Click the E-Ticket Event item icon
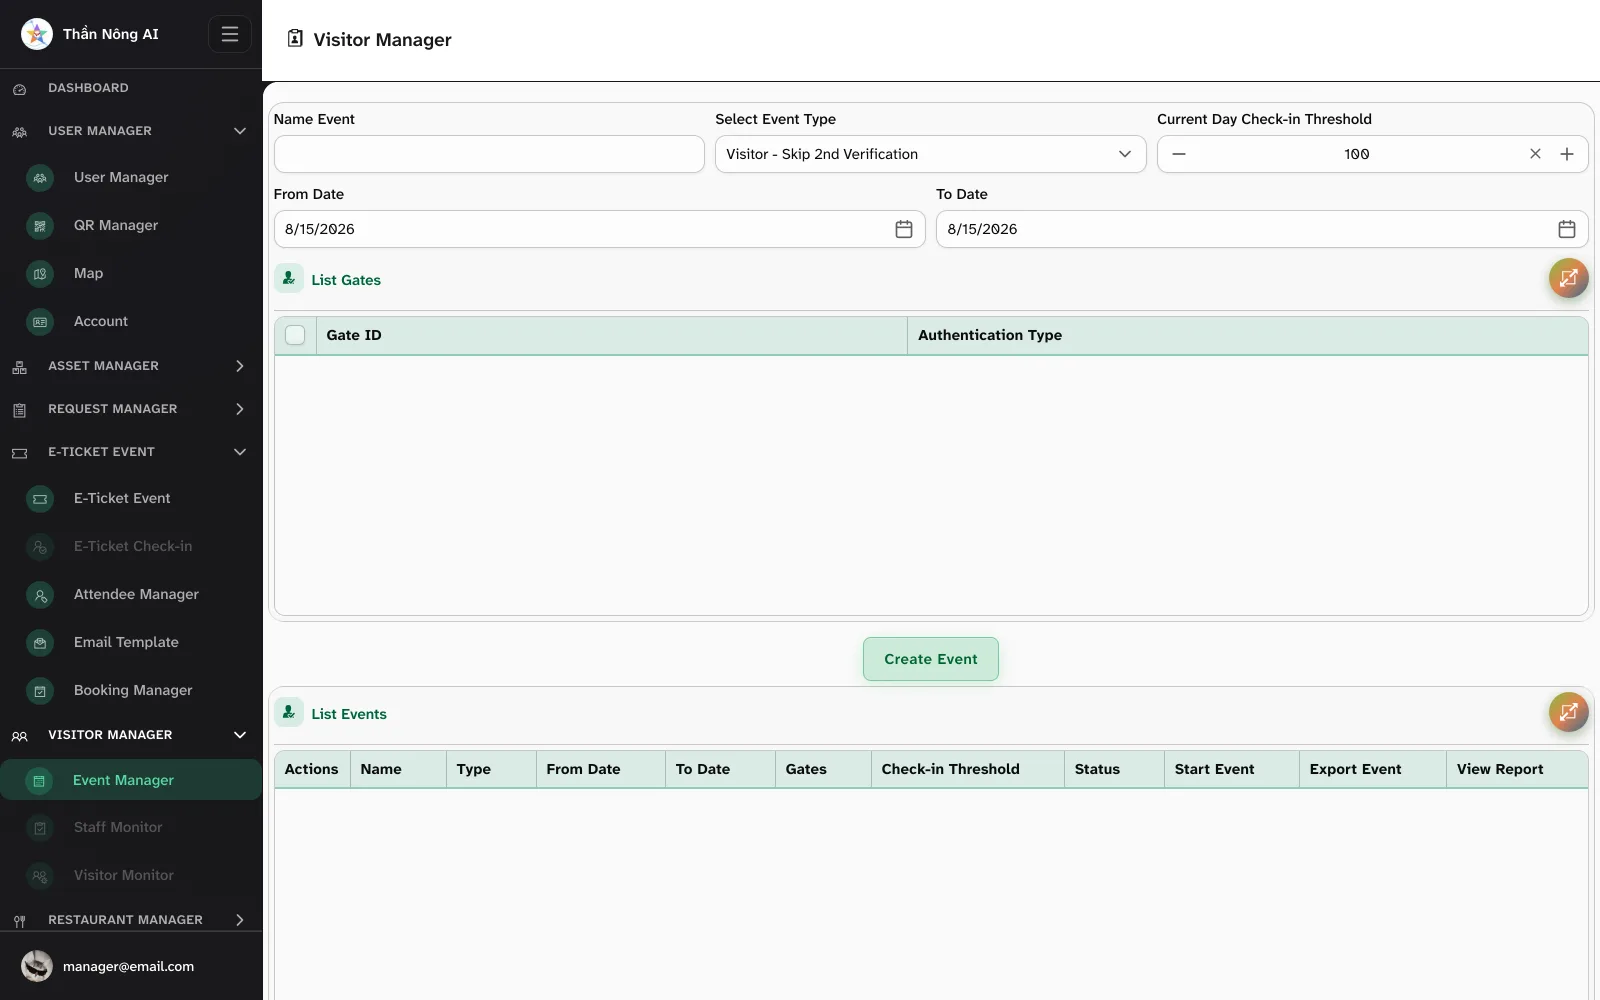The width and height of the screenshot is (1600, 1000). point(40,499)
